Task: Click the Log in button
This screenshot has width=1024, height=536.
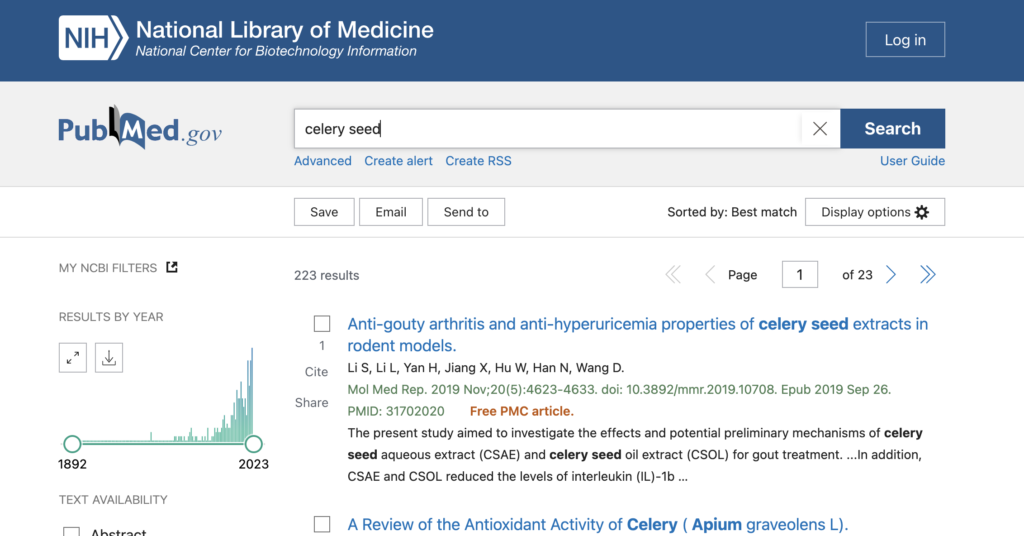Action: tap(905, 40)
